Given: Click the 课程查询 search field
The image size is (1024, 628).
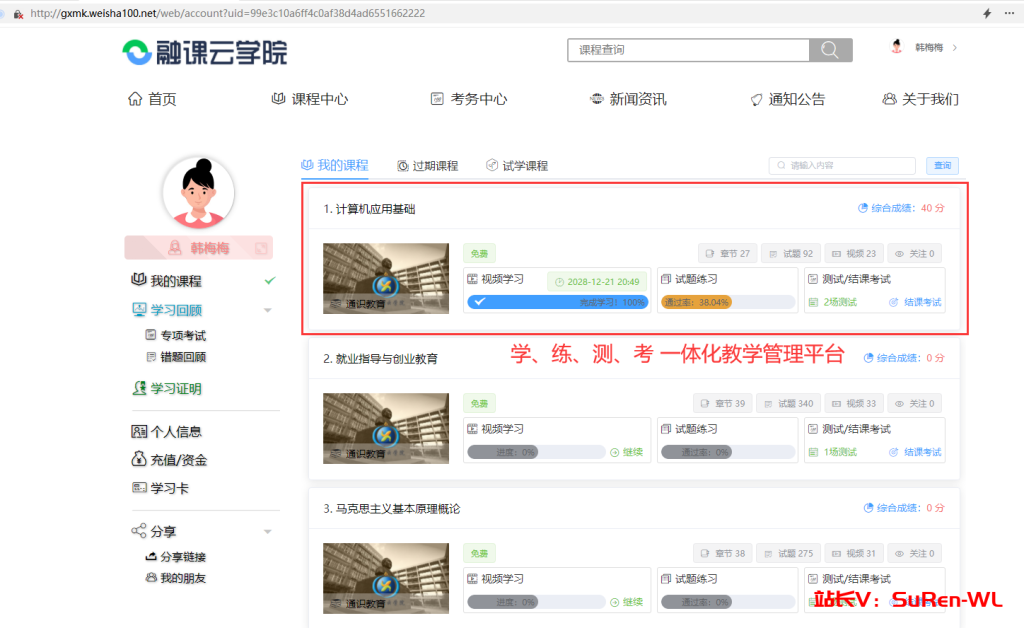Looking at the screenshot, I should tap(688, 50).
